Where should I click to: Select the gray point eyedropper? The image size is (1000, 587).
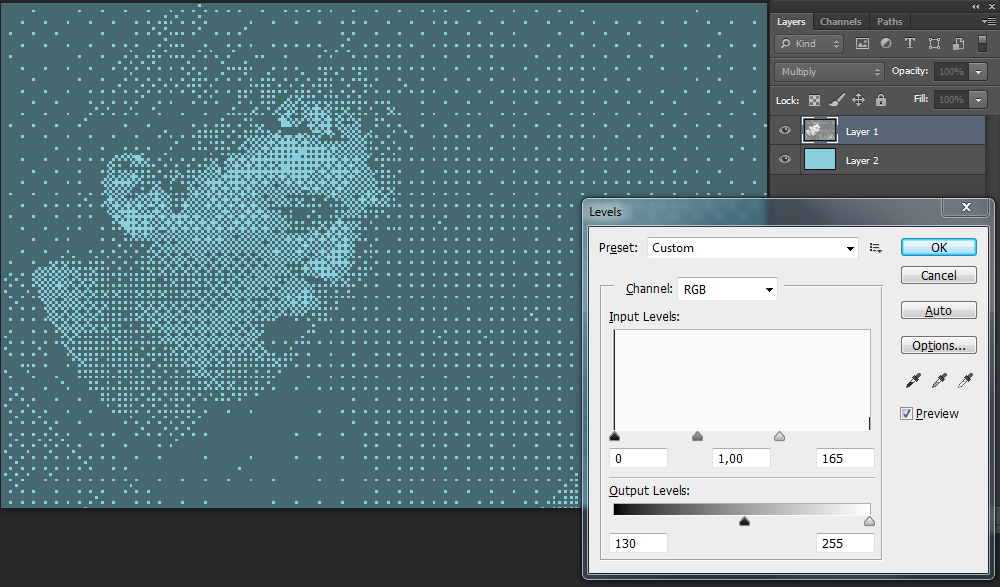pos(939,380)
